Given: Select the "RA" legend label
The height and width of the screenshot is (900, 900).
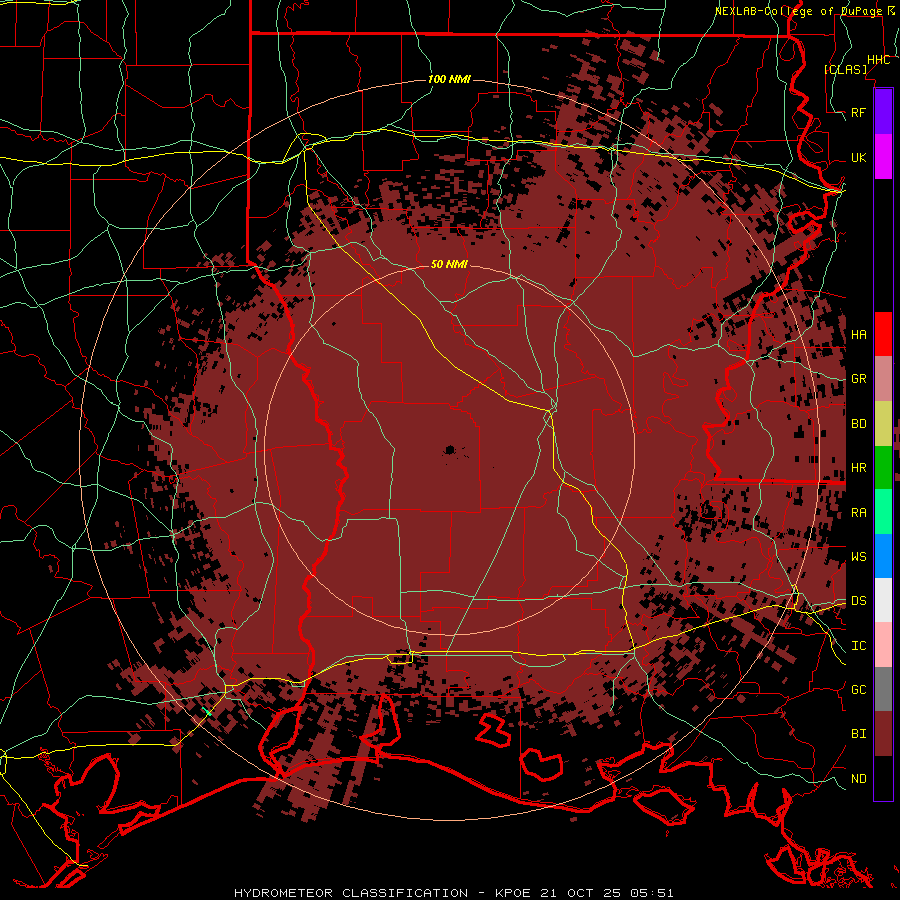Looking at the screenshot, I should 858,513.
